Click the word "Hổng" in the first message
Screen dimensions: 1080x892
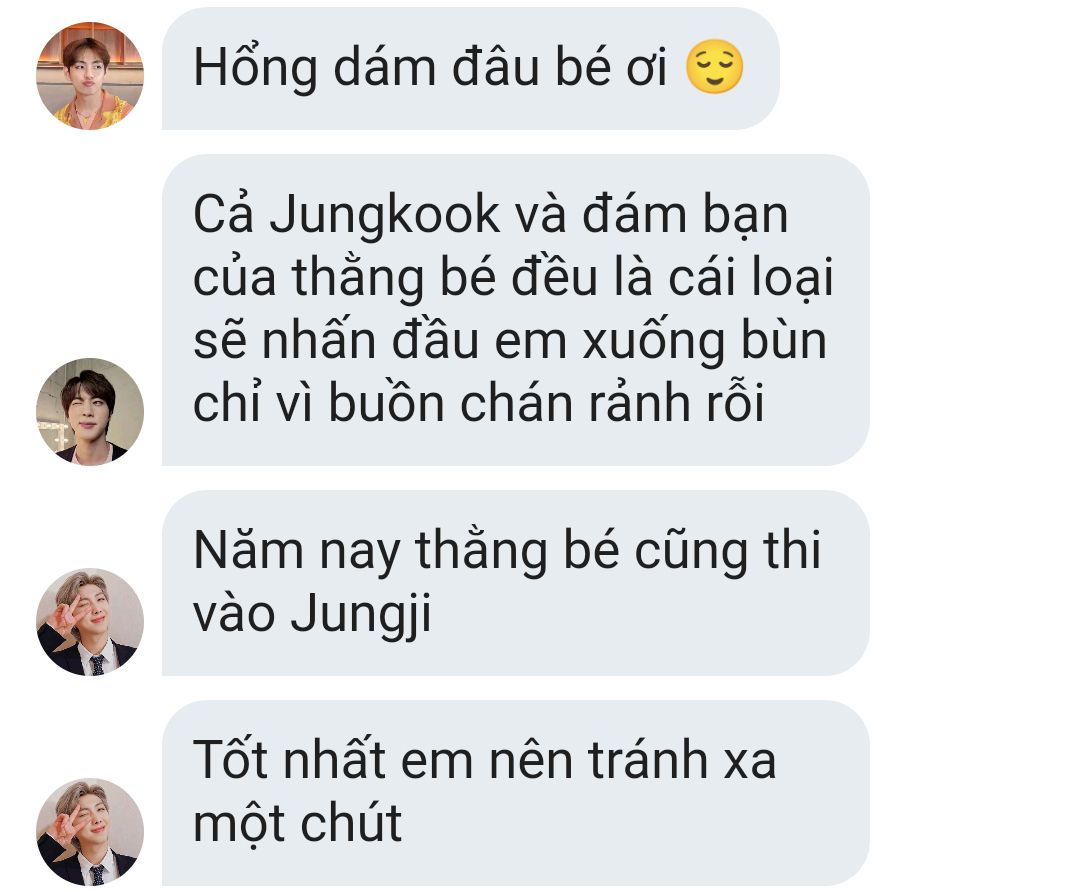click(x=256, y=68)
